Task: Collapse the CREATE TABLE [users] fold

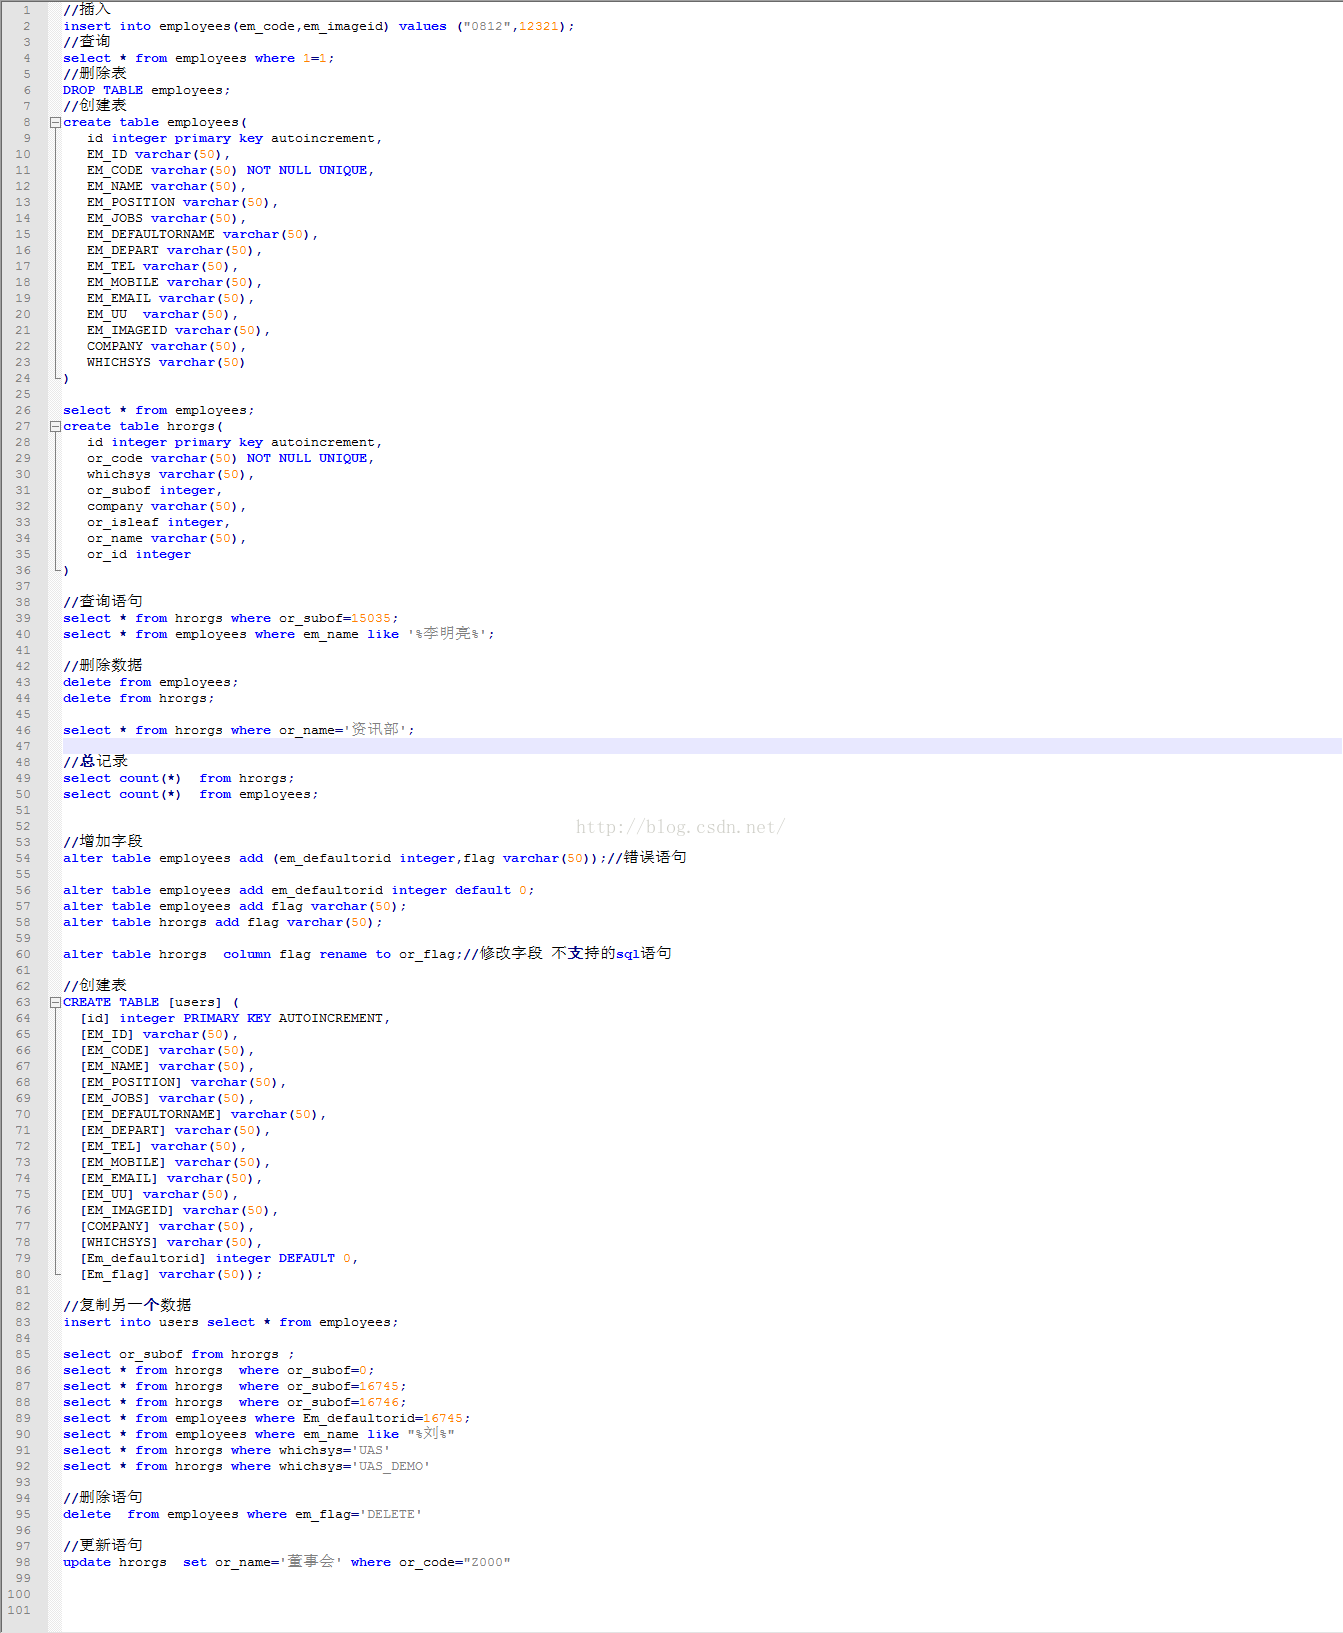Action: coord(55,1002)
